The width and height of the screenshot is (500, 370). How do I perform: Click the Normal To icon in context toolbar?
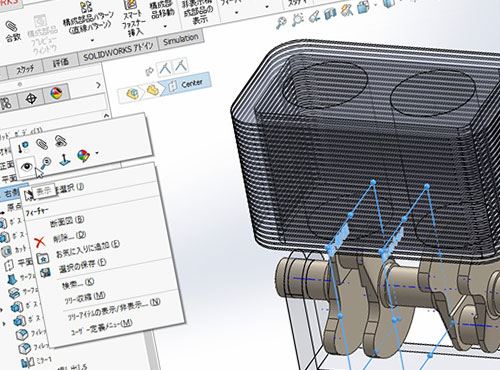point(64,160)
